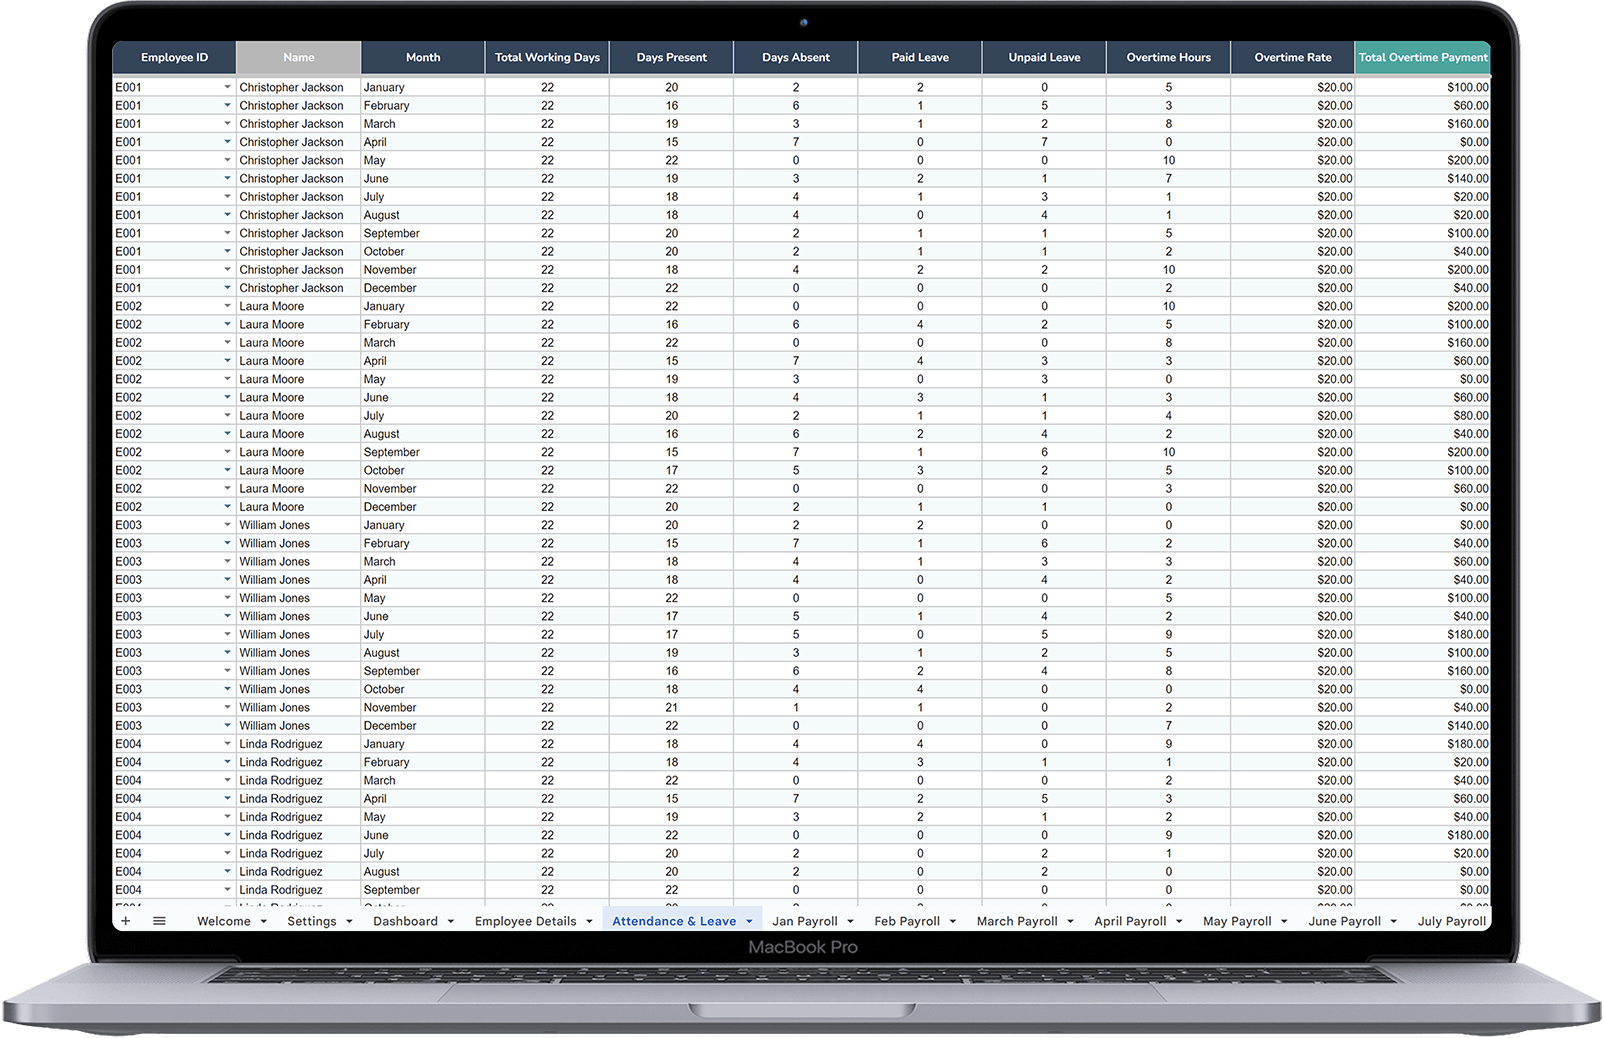This screenshot has width=1604, height=1038.
Task: Select the Overtime Rate header
Action: [x=1293, y=58]
